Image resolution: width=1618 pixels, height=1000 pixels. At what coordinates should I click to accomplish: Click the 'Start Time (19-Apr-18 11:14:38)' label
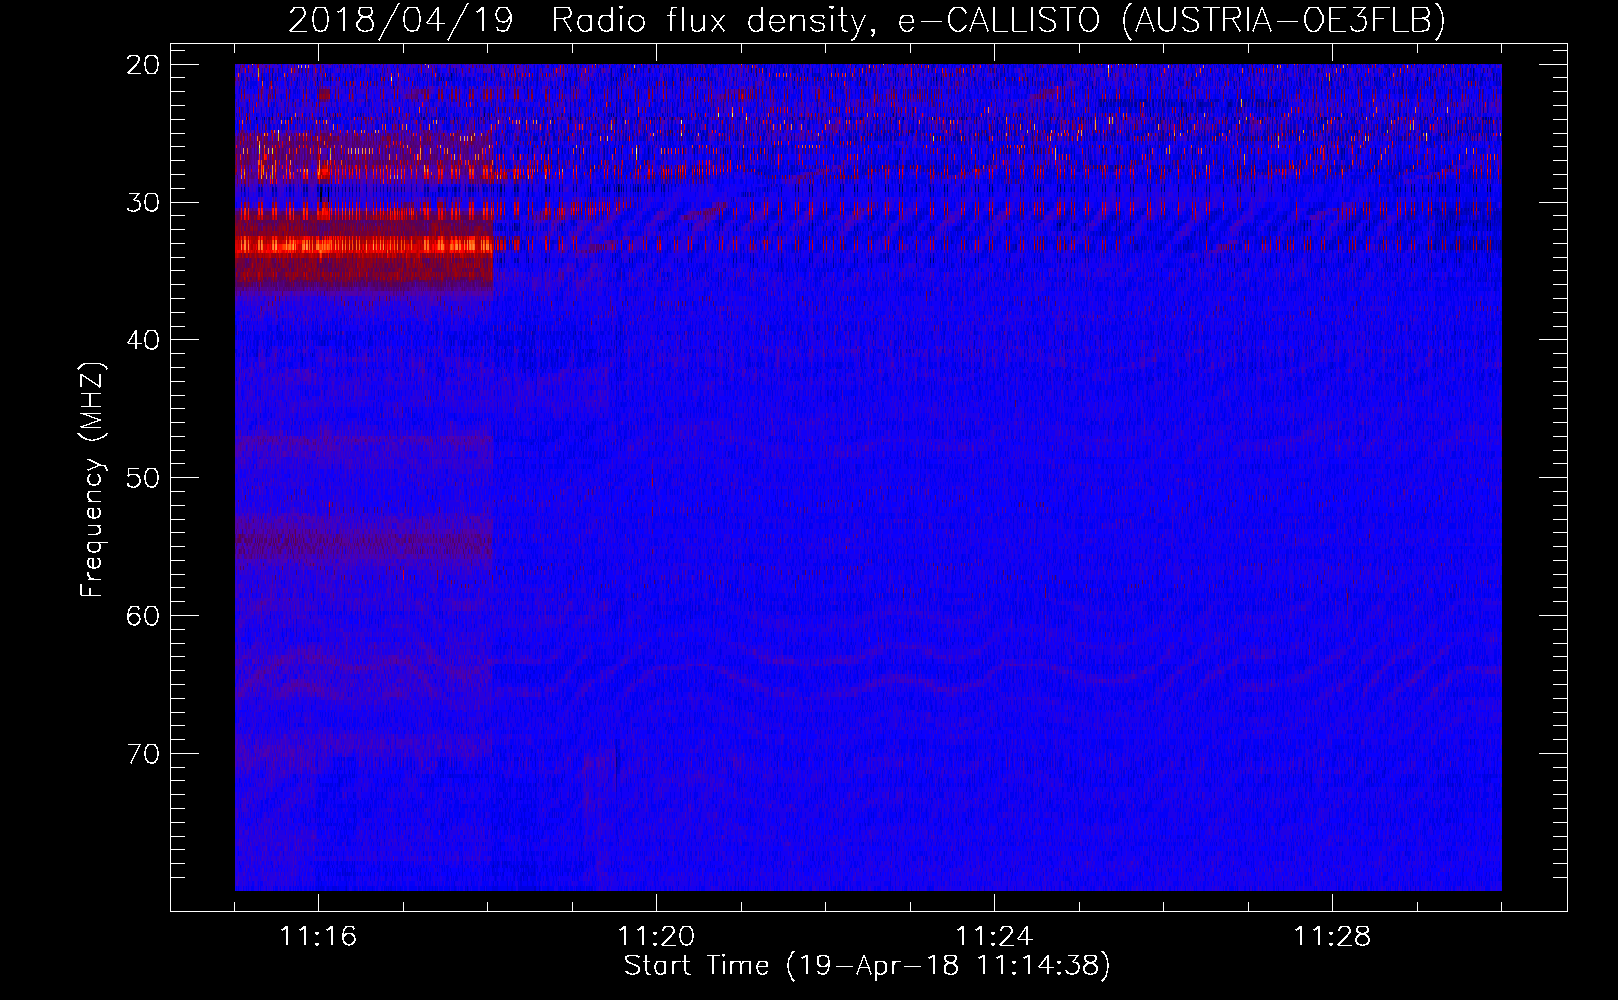[x=867, y=966]
